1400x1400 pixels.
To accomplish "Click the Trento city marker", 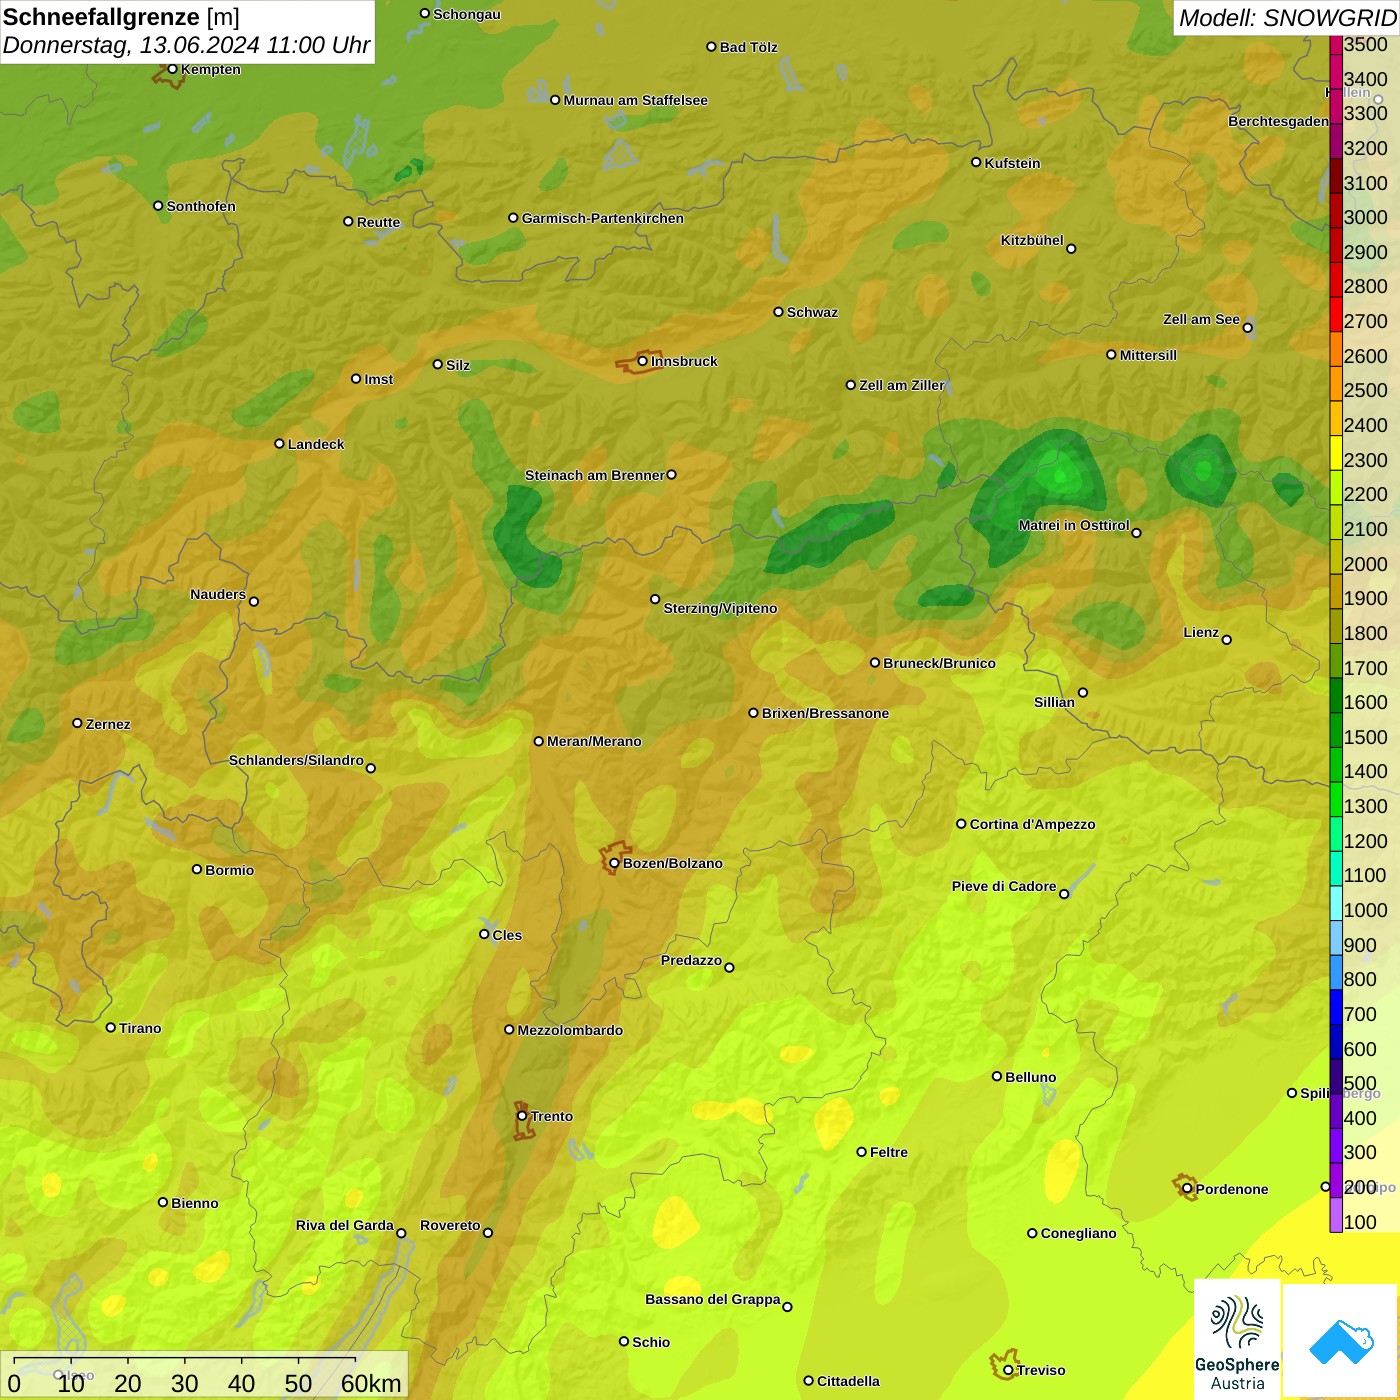I will coord(522,1116).
